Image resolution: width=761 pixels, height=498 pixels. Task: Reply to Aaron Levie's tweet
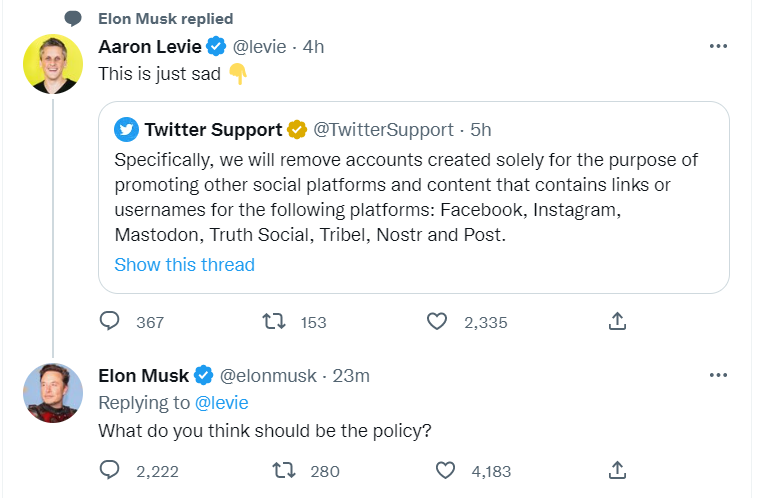[110, 321]
